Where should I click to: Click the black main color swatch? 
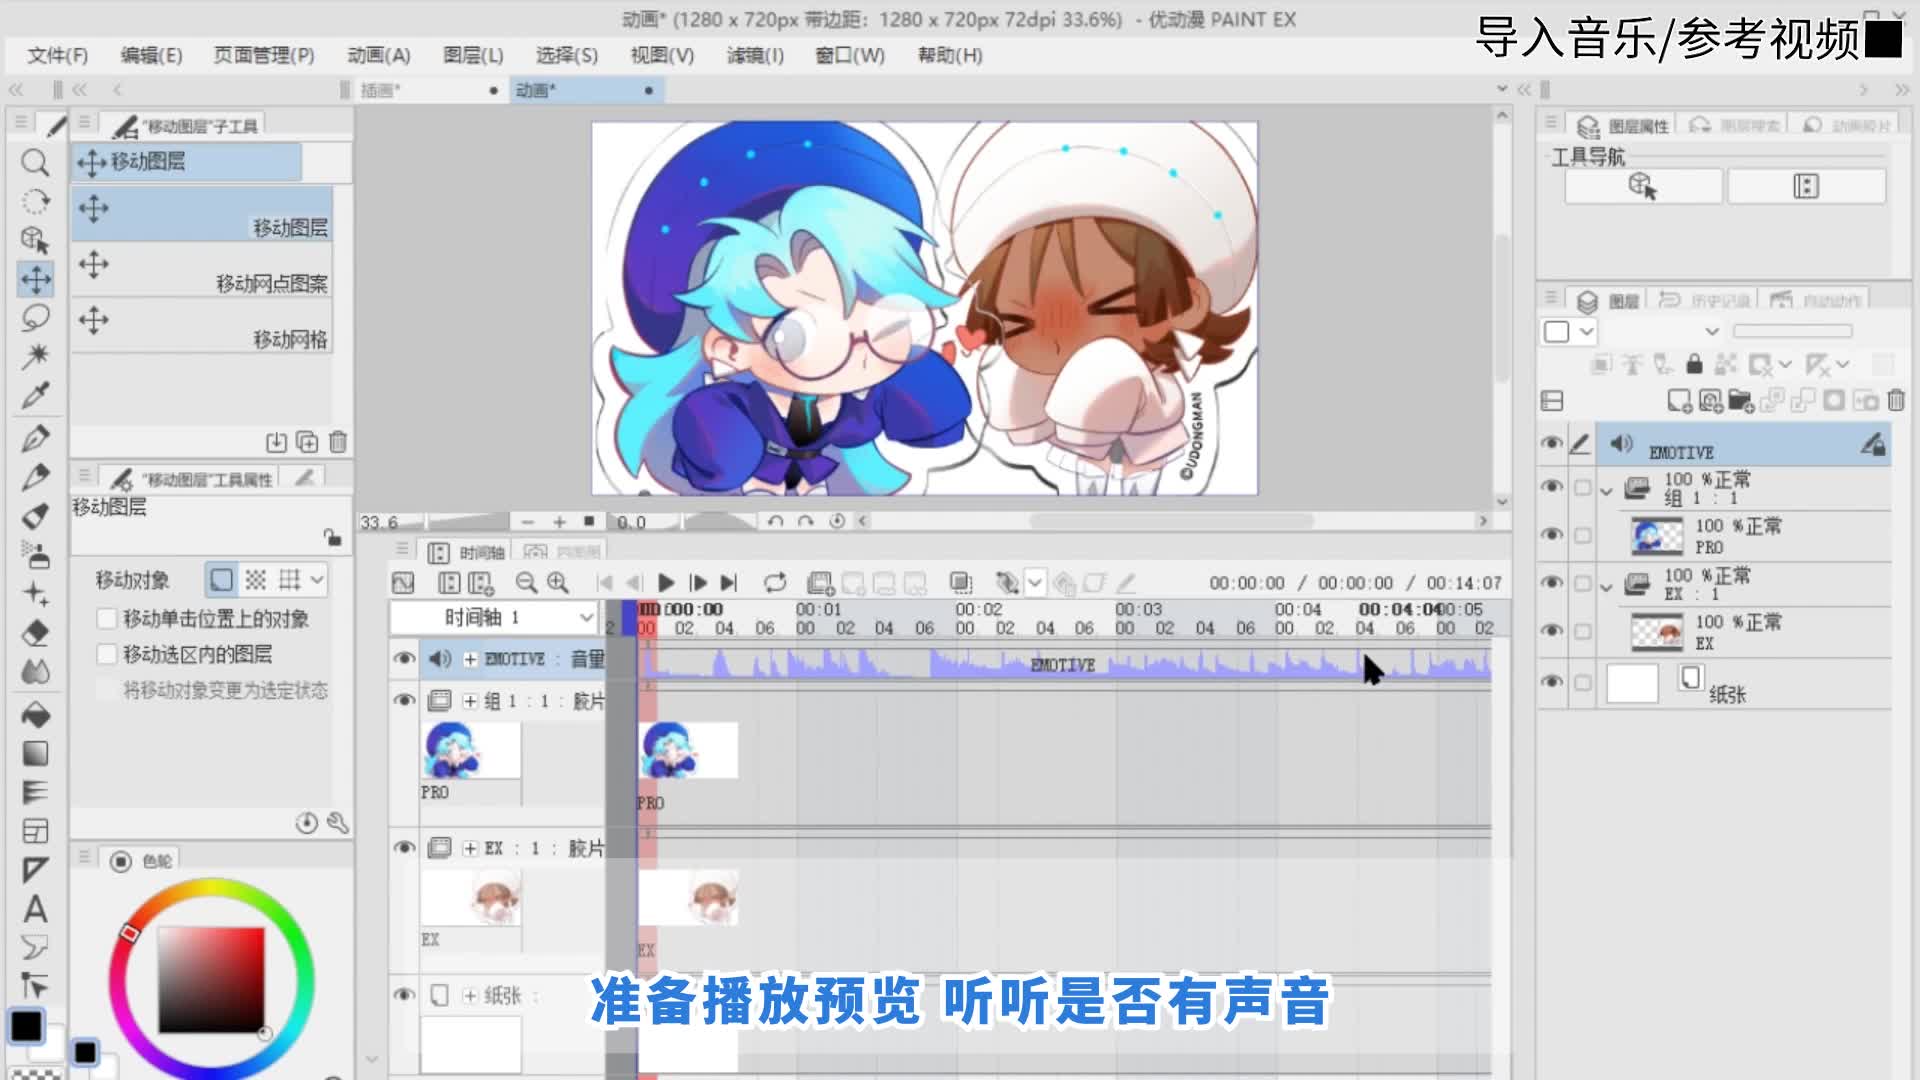[x=26, y=1026]
